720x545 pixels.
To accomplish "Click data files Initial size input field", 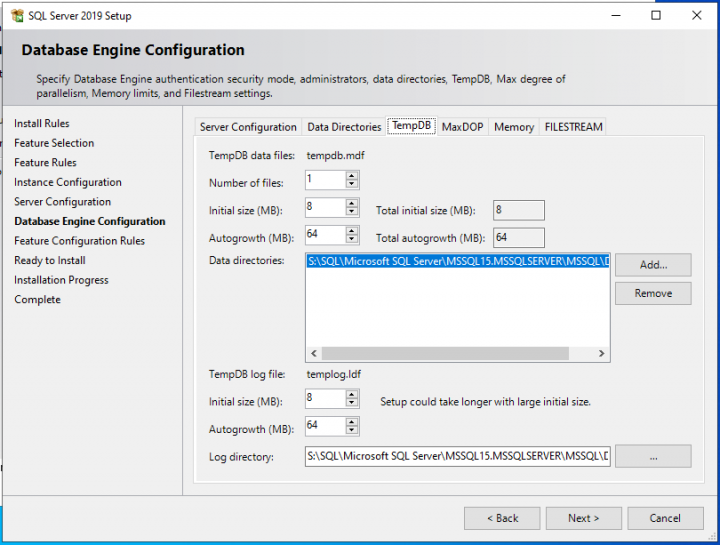I will coord(326,208).
